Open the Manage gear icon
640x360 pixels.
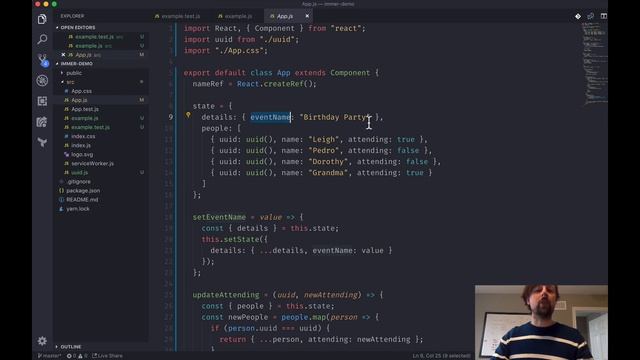[x=42, y=341]
